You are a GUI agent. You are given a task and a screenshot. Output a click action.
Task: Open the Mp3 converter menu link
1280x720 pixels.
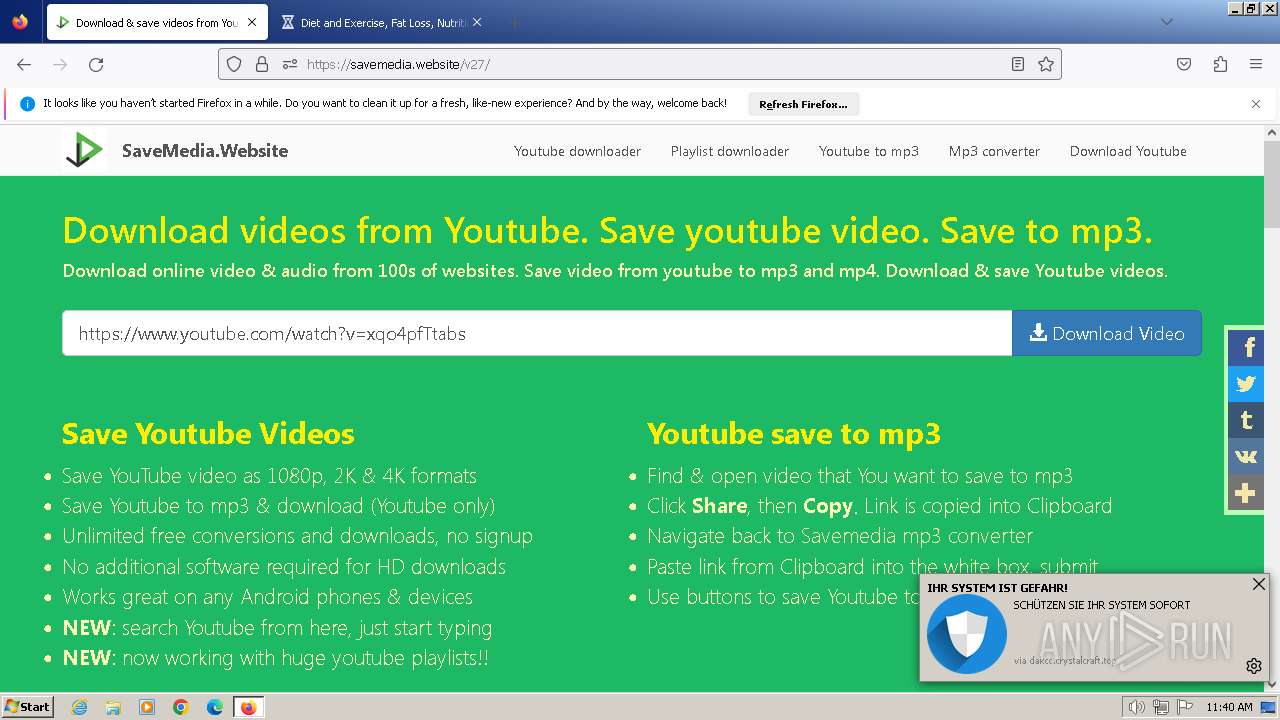pos(994,151)
